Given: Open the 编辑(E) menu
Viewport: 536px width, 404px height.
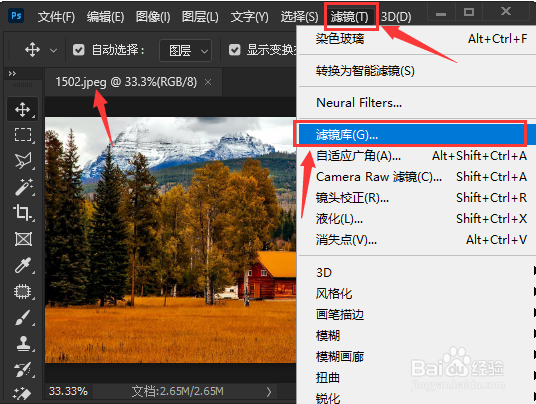Looking at the screenshot, I should 105,16.
